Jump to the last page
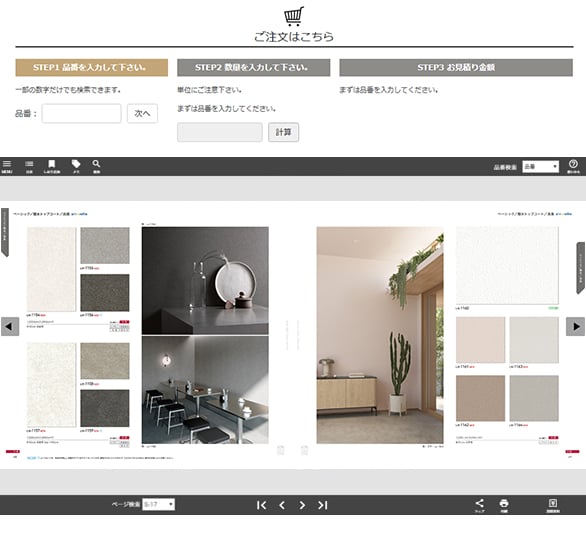 [x=323, y=505]
